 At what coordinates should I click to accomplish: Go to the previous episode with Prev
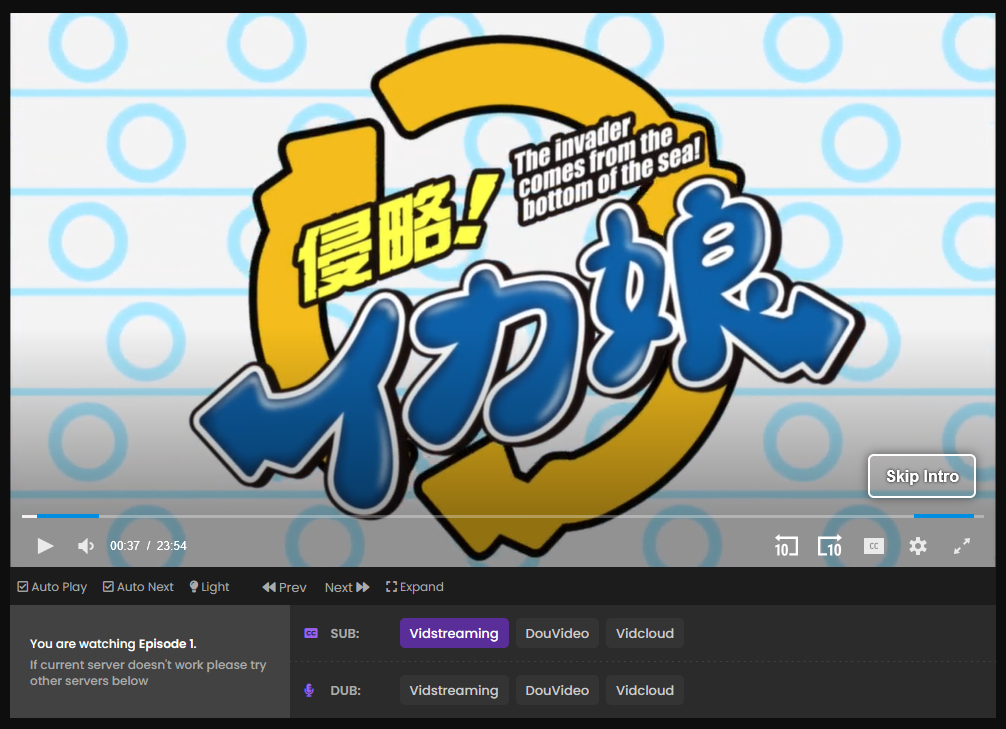(284, 587)
